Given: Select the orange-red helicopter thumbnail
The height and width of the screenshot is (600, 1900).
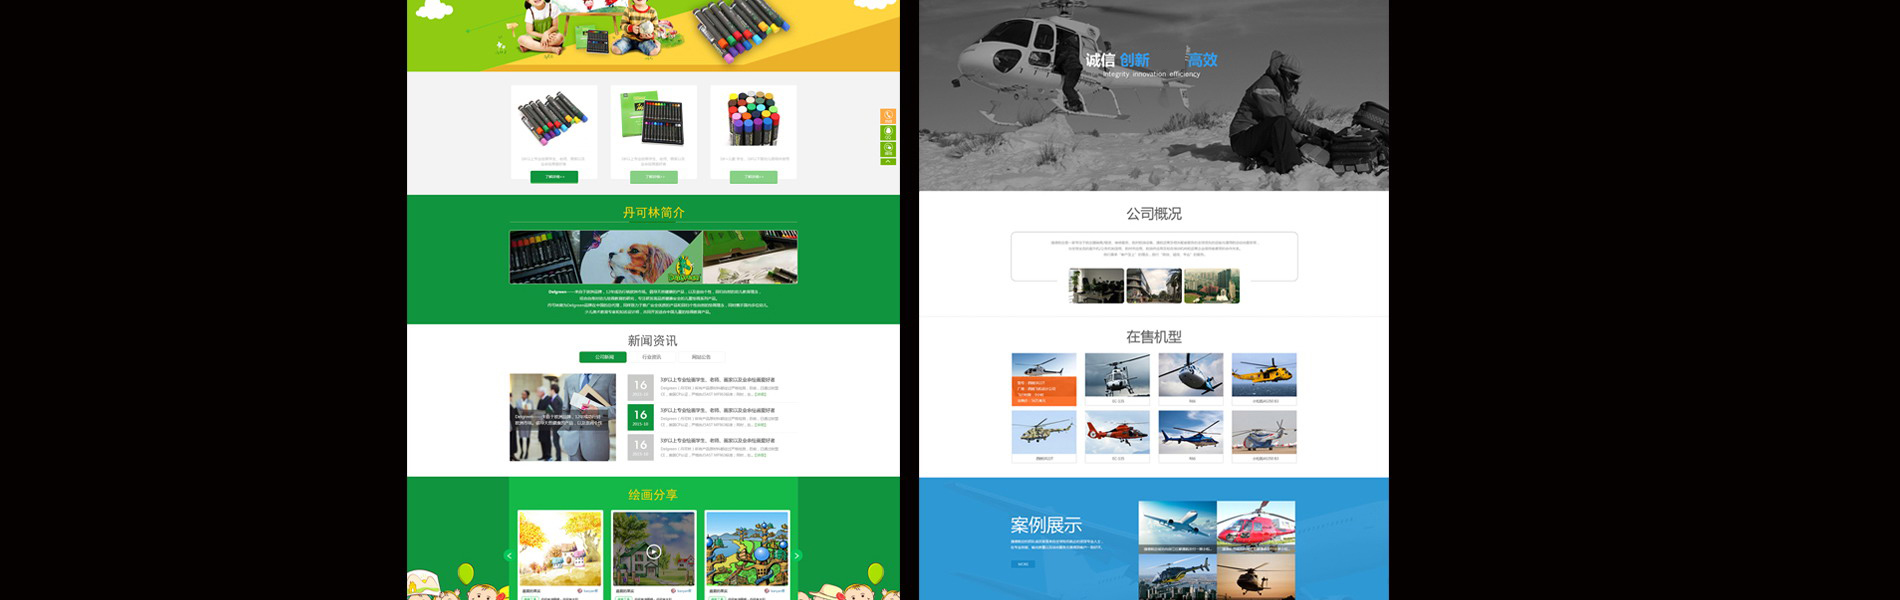Looking at the screenshot, I should coord(1117,433).
